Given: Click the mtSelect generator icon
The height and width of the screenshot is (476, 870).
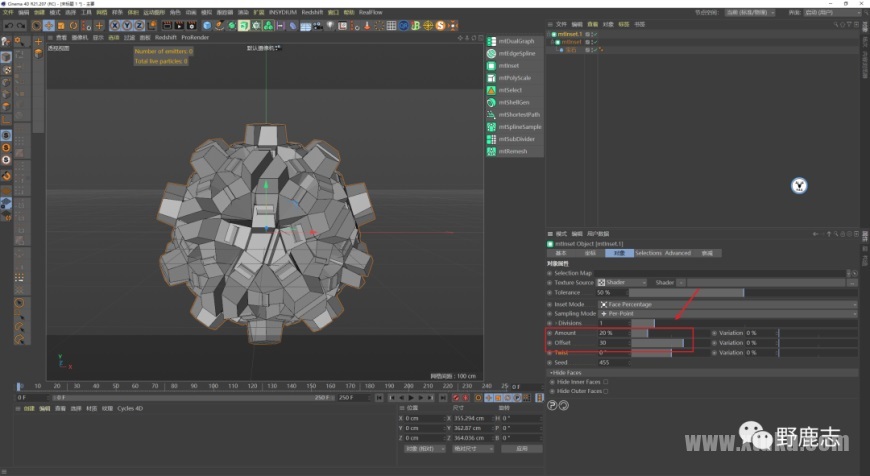Looking at the screenshot, I should (x=491, y=90).
